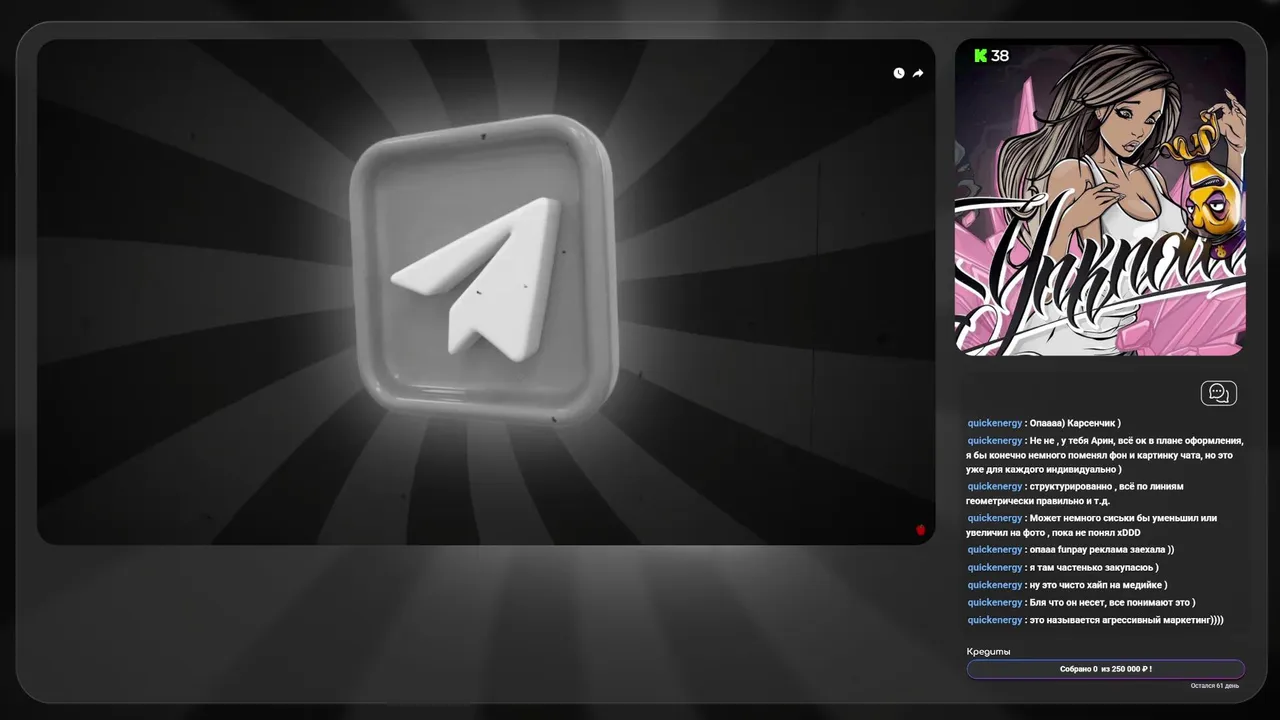Click username before 'ну это чисто хайп'
1280x720 pixels.
pos(994,584)
